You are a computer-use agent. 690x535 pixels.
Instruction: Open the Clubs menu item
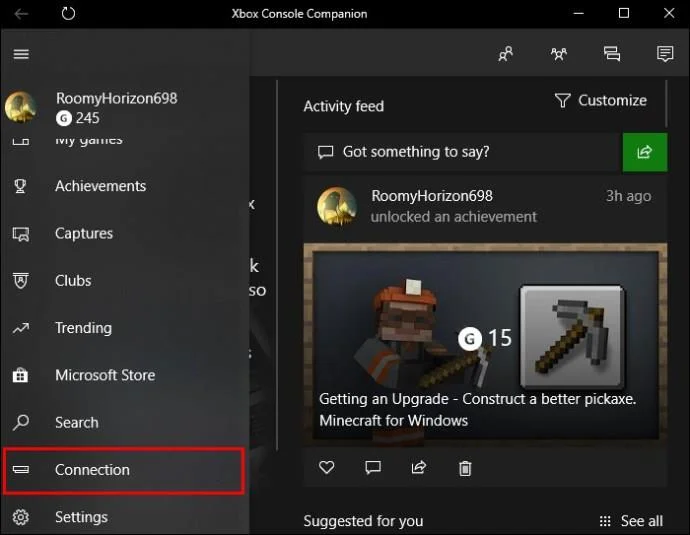[x=125, y=281]
